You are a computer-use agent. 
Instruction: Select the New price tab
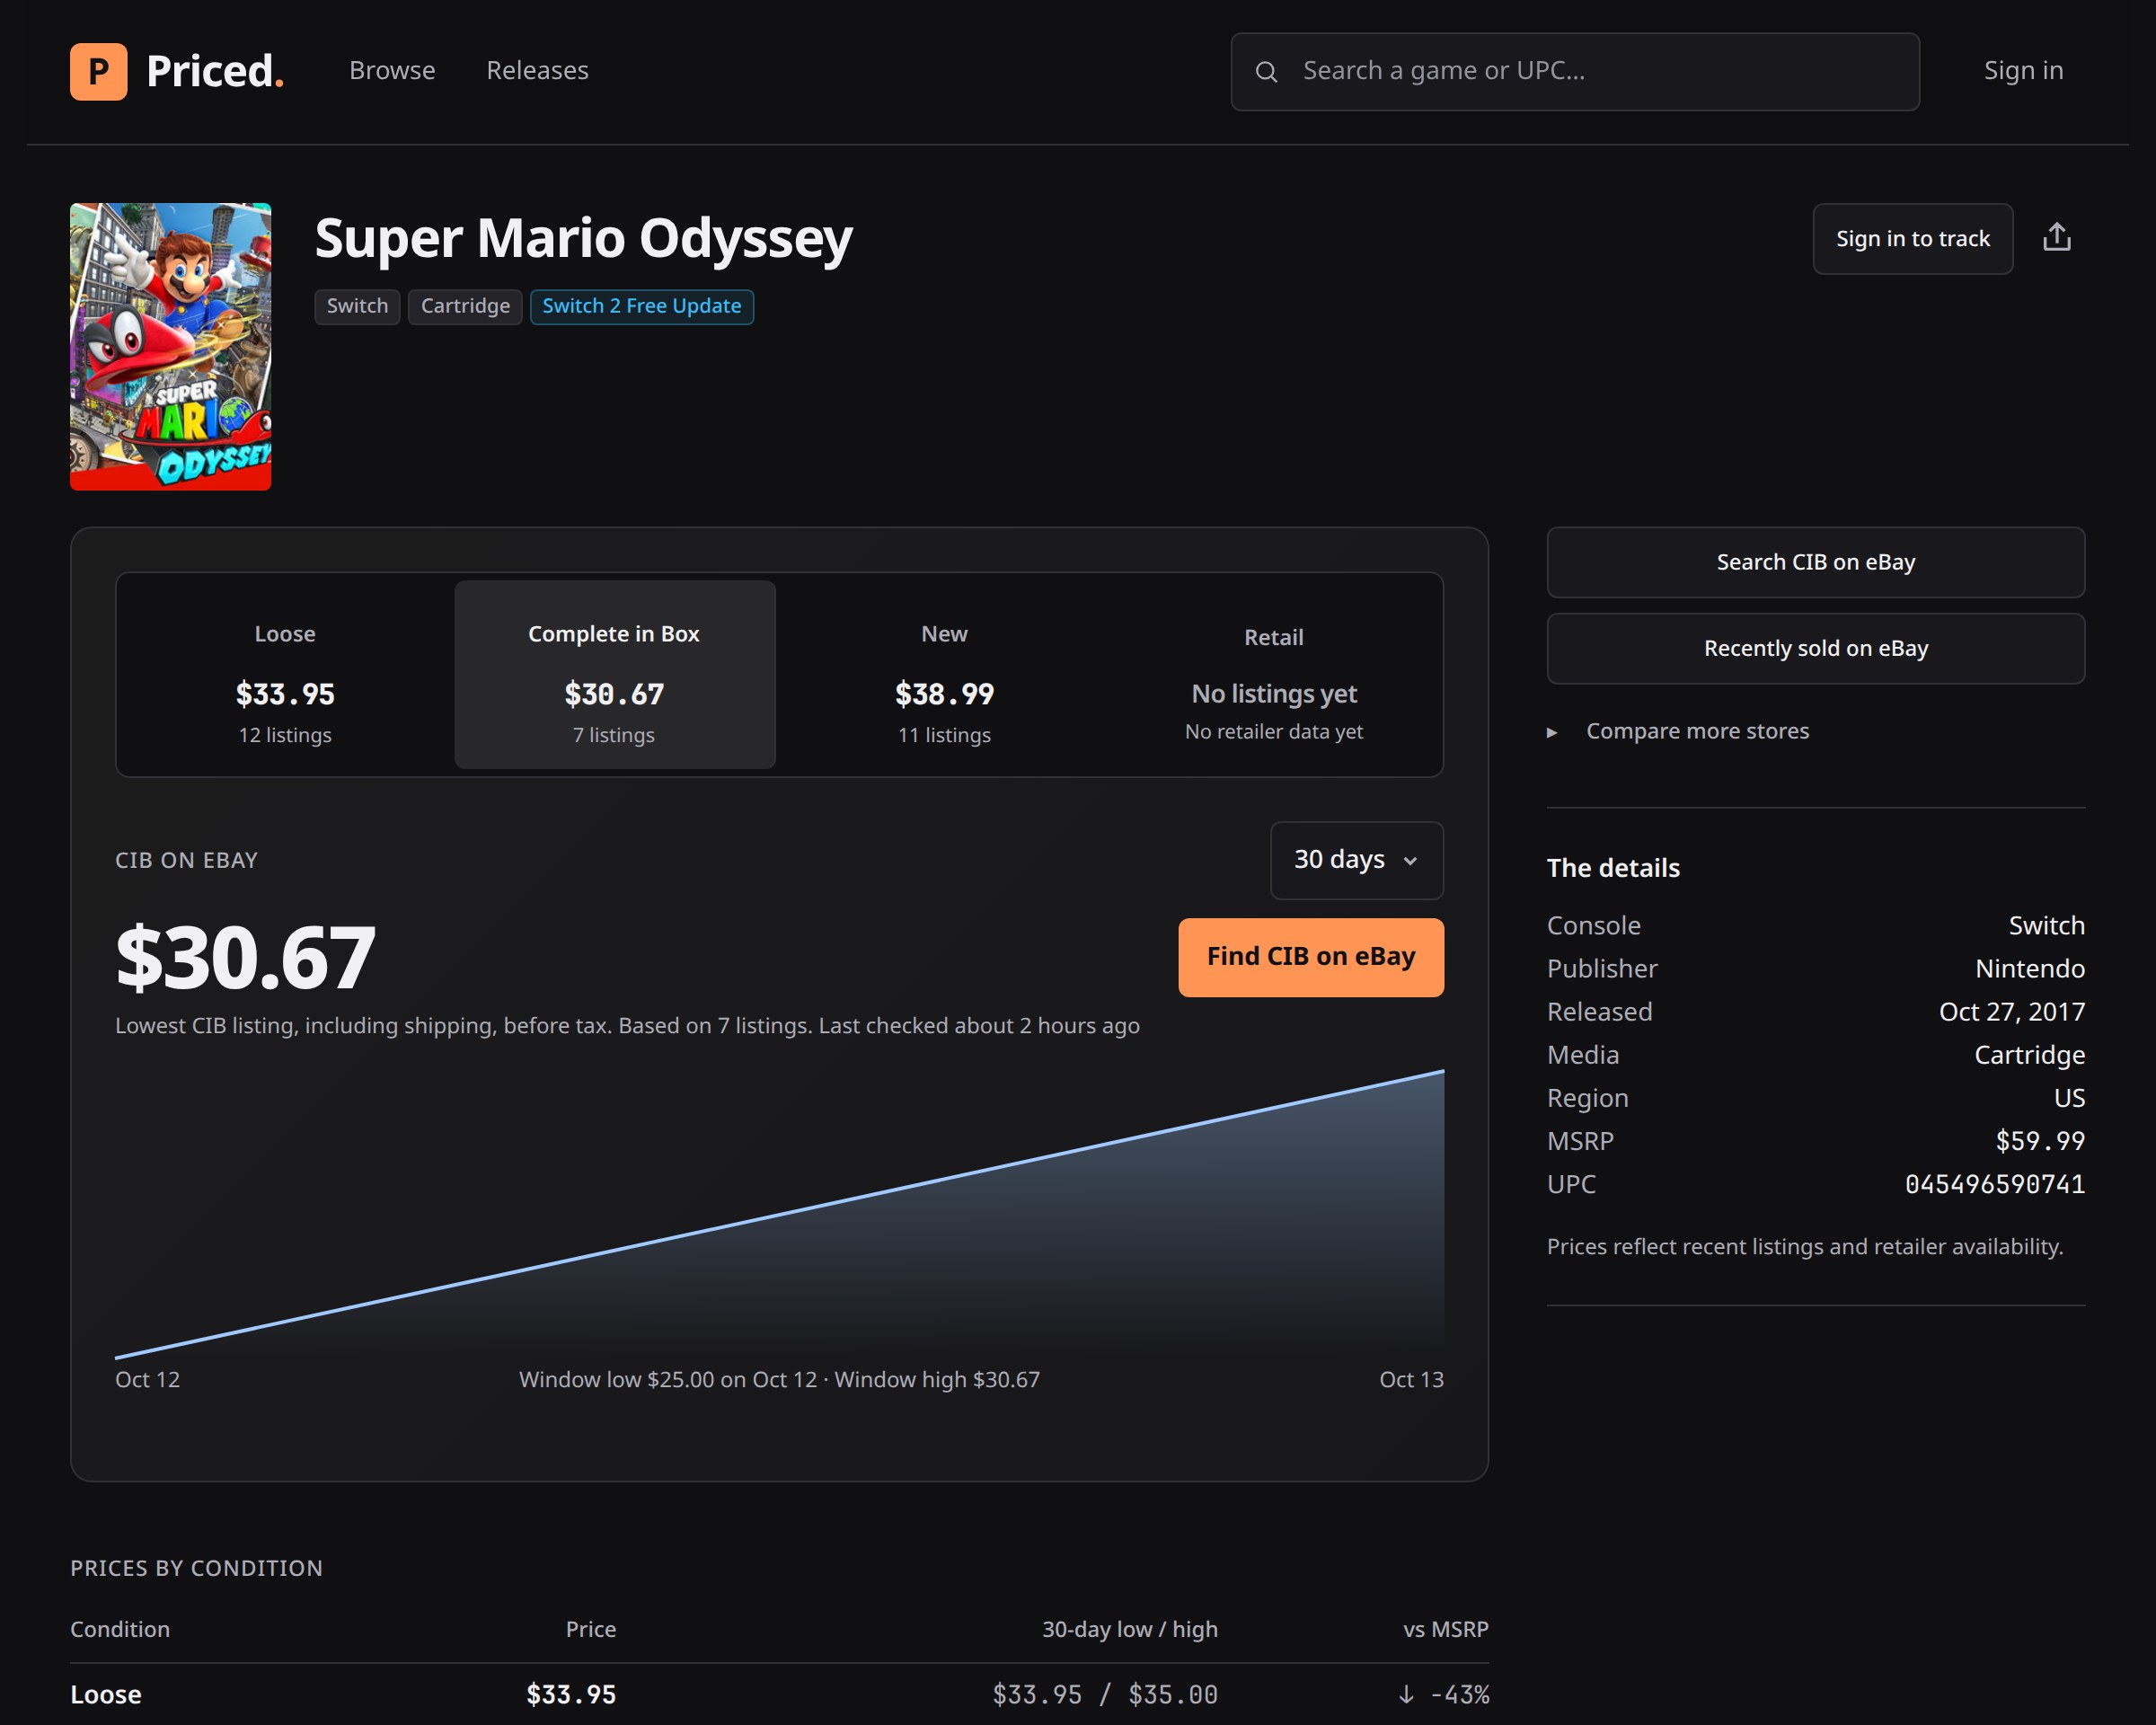point(944,675)
